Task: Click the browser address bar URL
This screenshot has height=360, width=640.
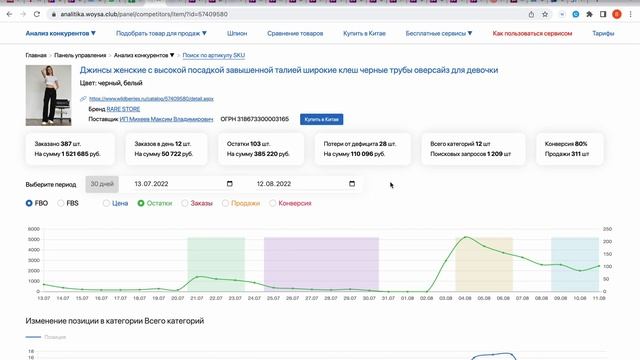Action: point(144,14)
